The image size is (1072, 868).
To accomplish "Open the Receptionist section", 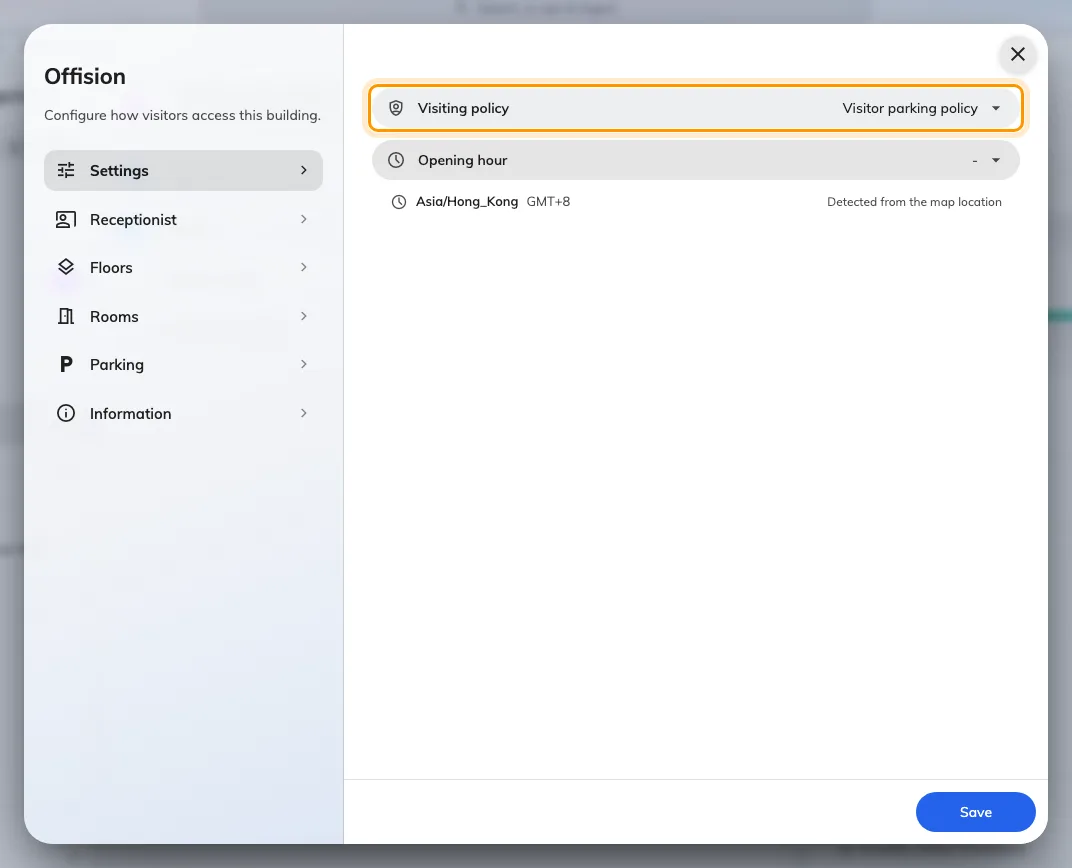I will pos(183,219).
